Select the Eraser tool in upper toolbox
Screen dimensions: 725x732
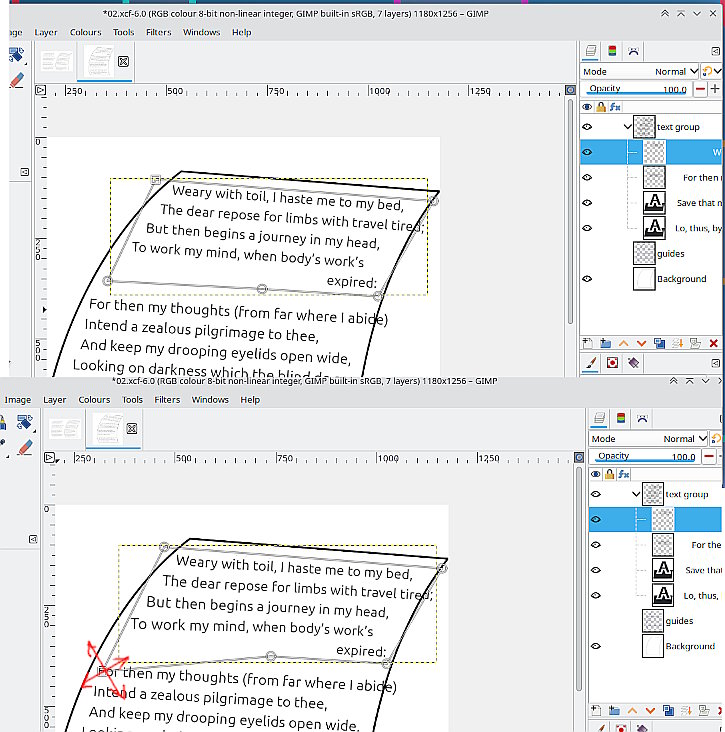[x=17, y=80]
